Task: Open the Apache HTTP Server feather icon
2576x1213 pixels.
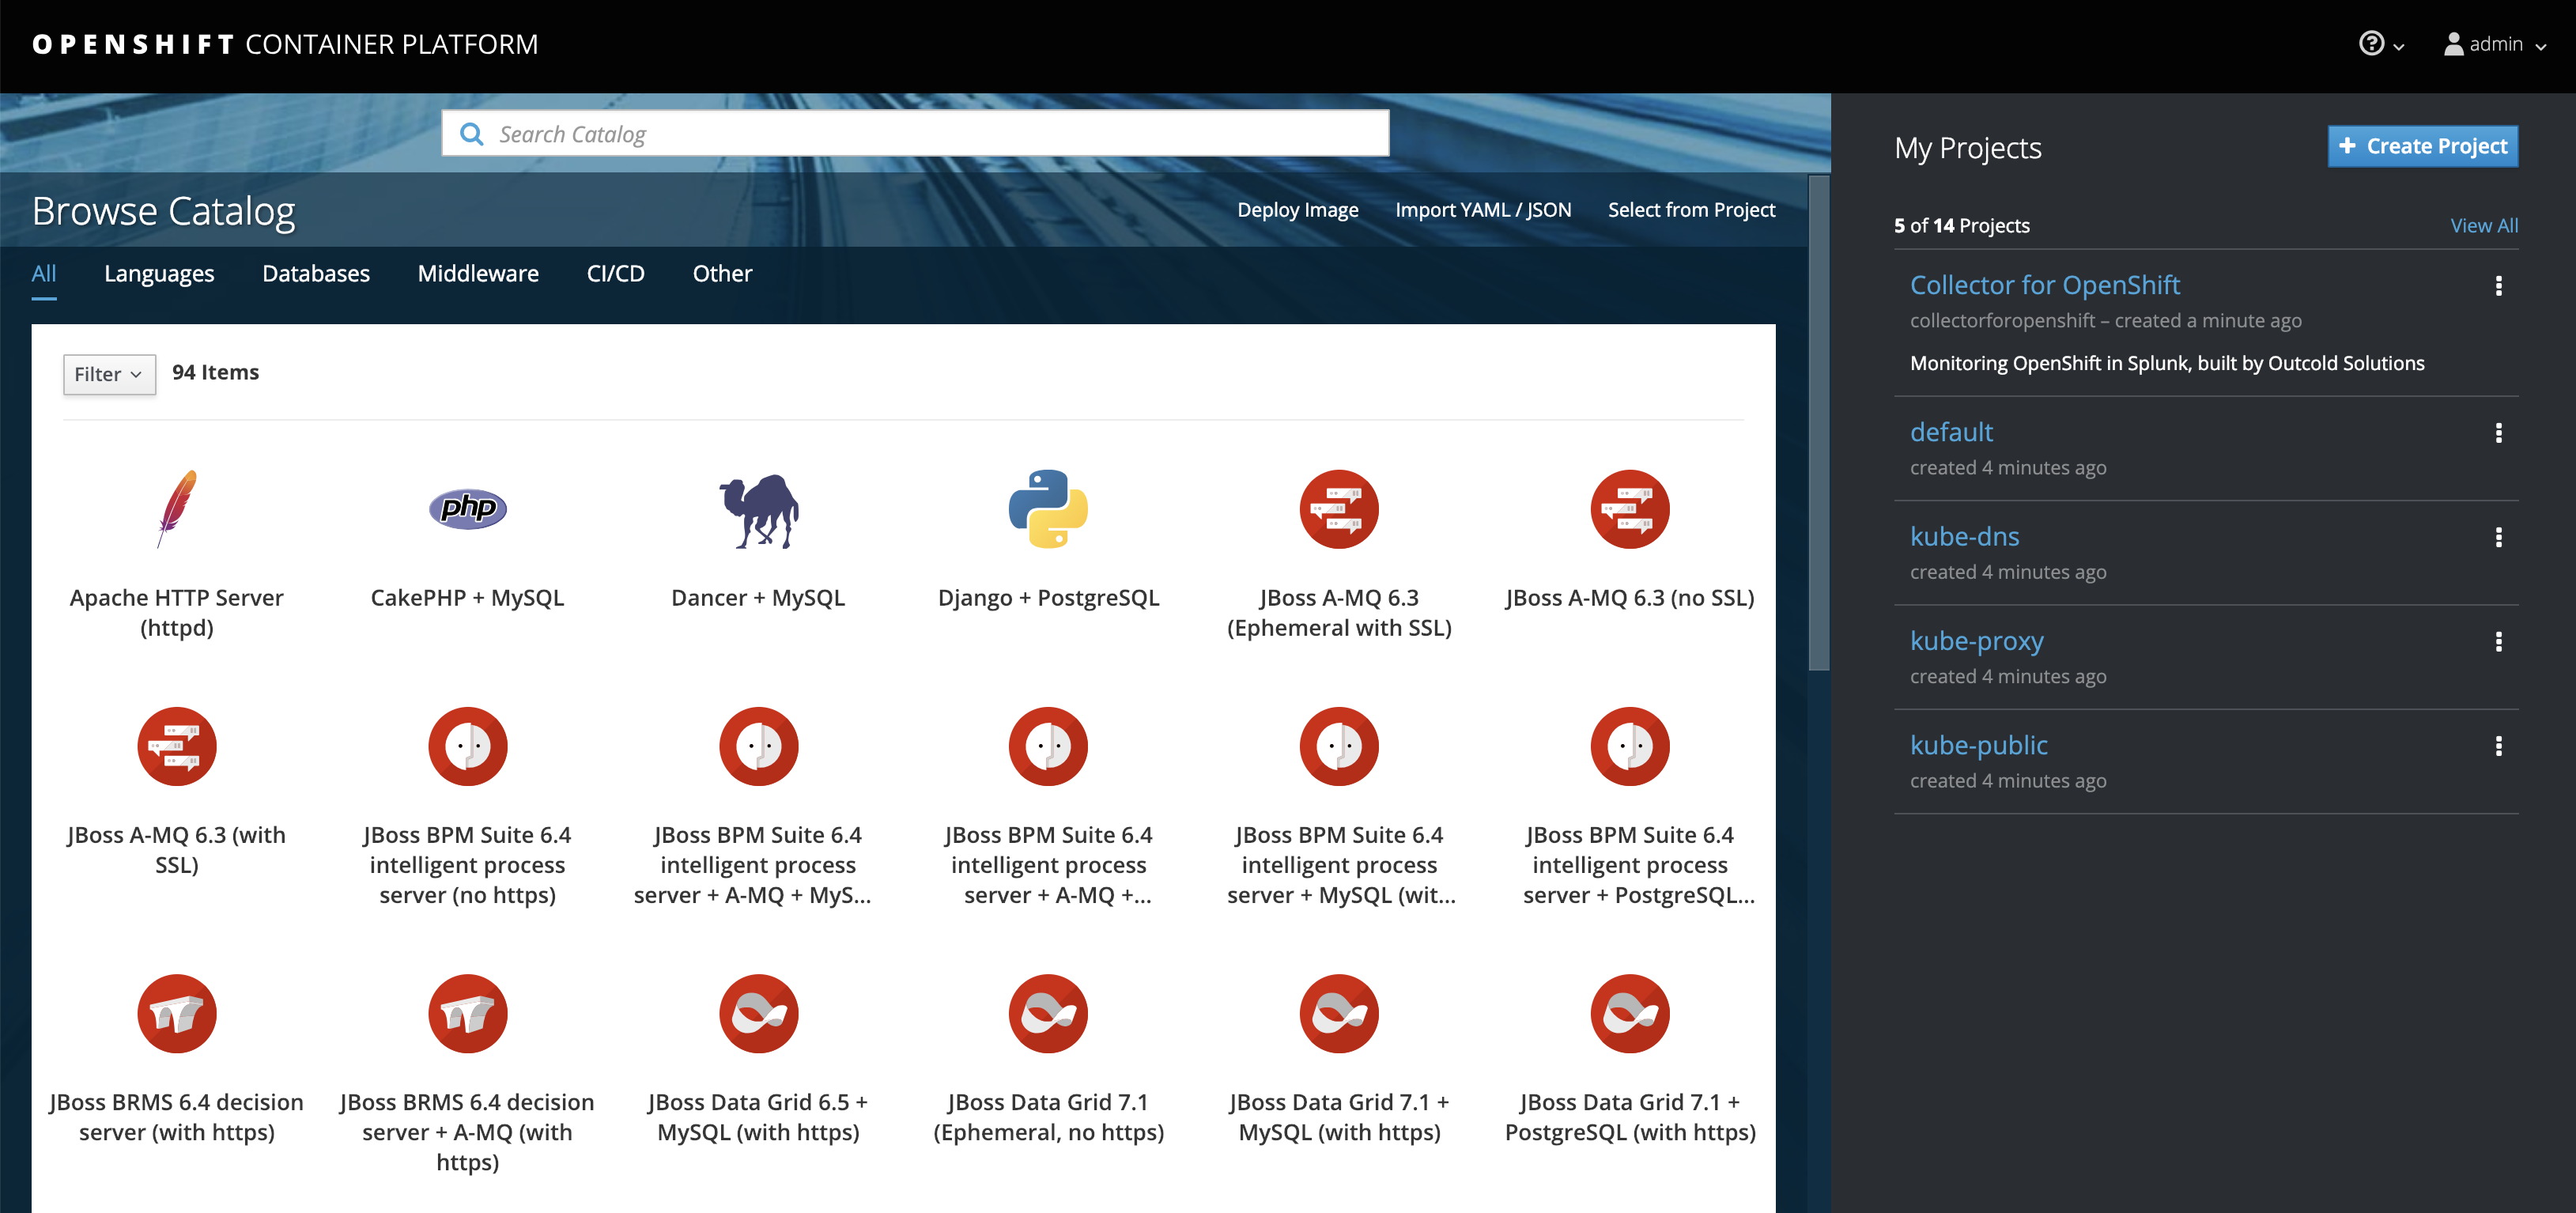Action: (x=177, y=509)
